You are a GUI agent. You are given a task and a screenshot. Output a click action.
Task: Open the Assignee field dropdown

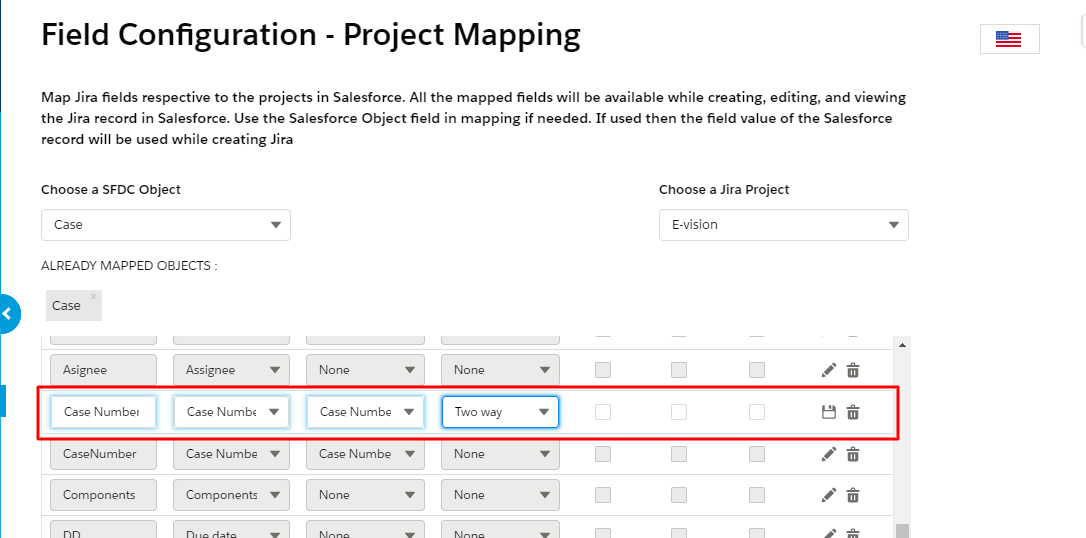click(x=231, y=370)
